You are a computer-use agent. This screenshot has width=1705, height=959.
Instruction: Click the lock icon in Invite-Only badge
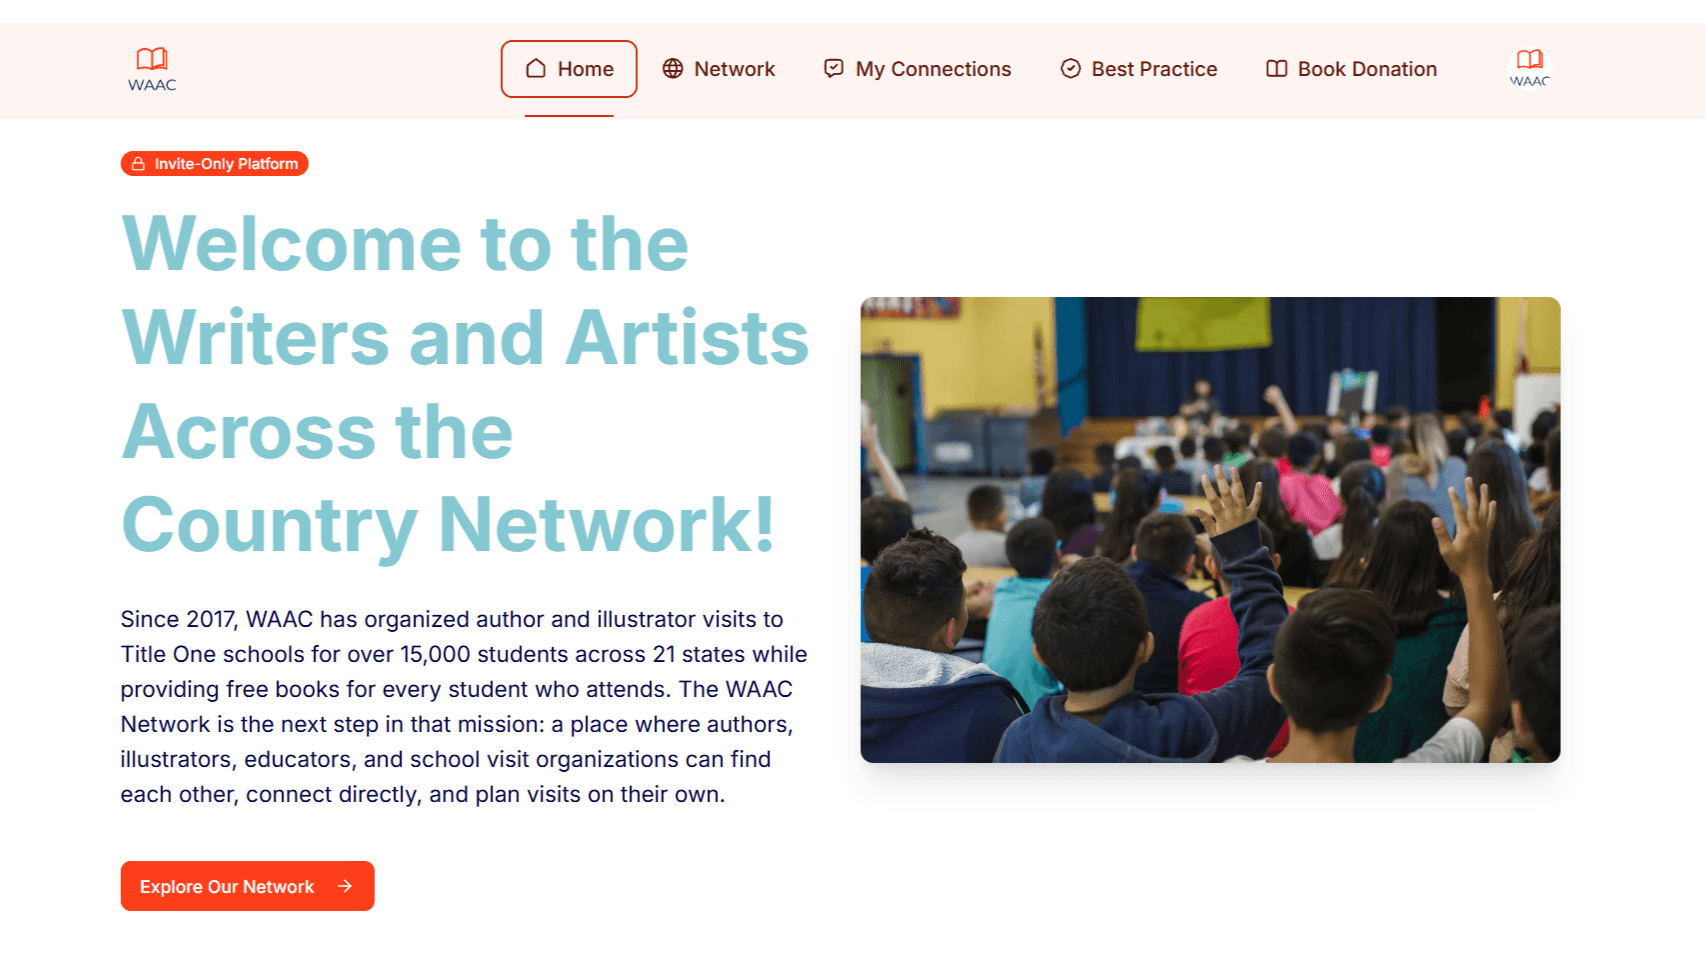tap(139, 164)
